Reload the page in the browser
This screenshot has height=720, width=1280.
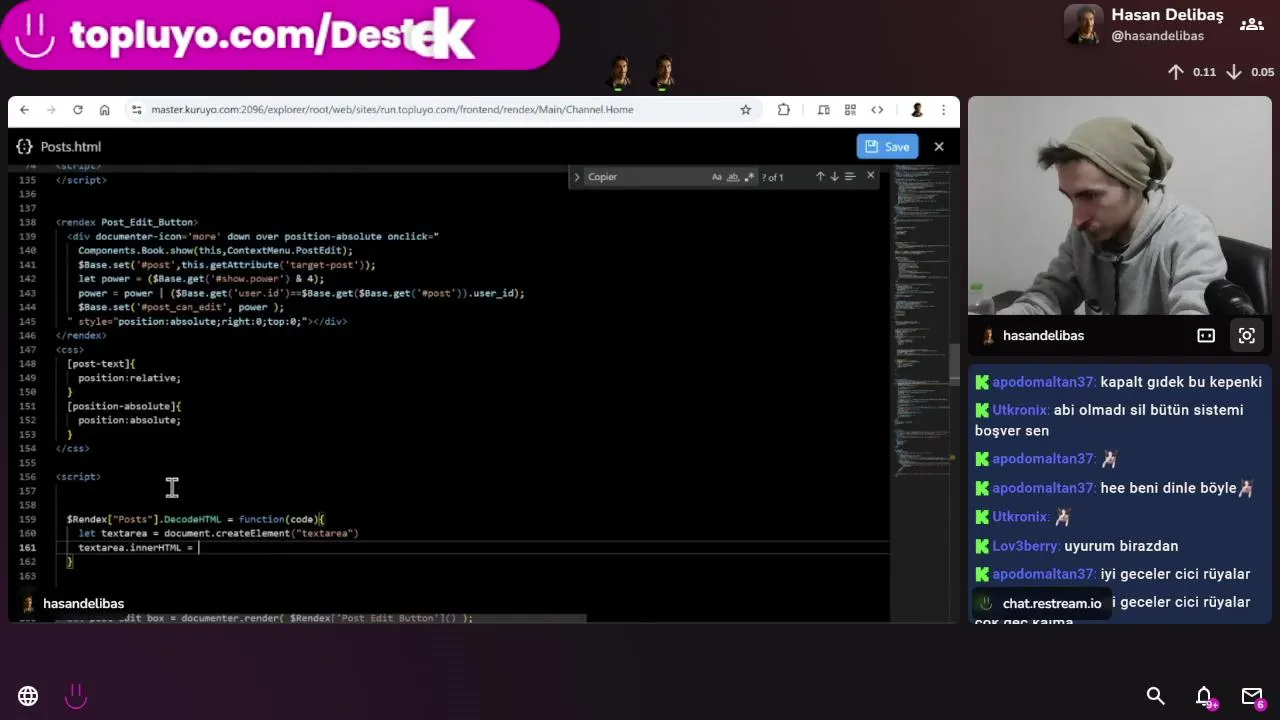tap(78, 110)
